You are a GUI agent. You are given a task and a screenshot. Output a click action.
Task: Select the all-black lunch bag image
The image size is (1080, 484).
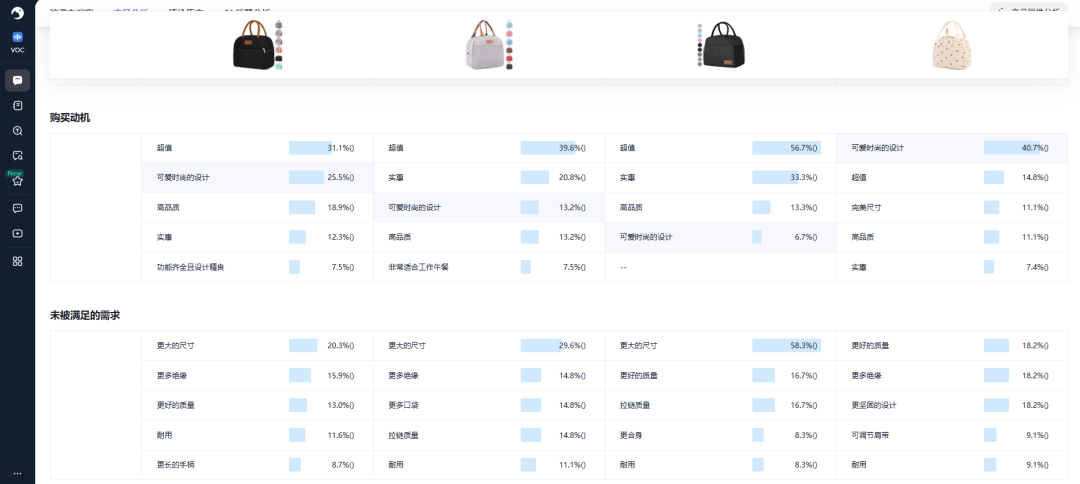(723, 45)
